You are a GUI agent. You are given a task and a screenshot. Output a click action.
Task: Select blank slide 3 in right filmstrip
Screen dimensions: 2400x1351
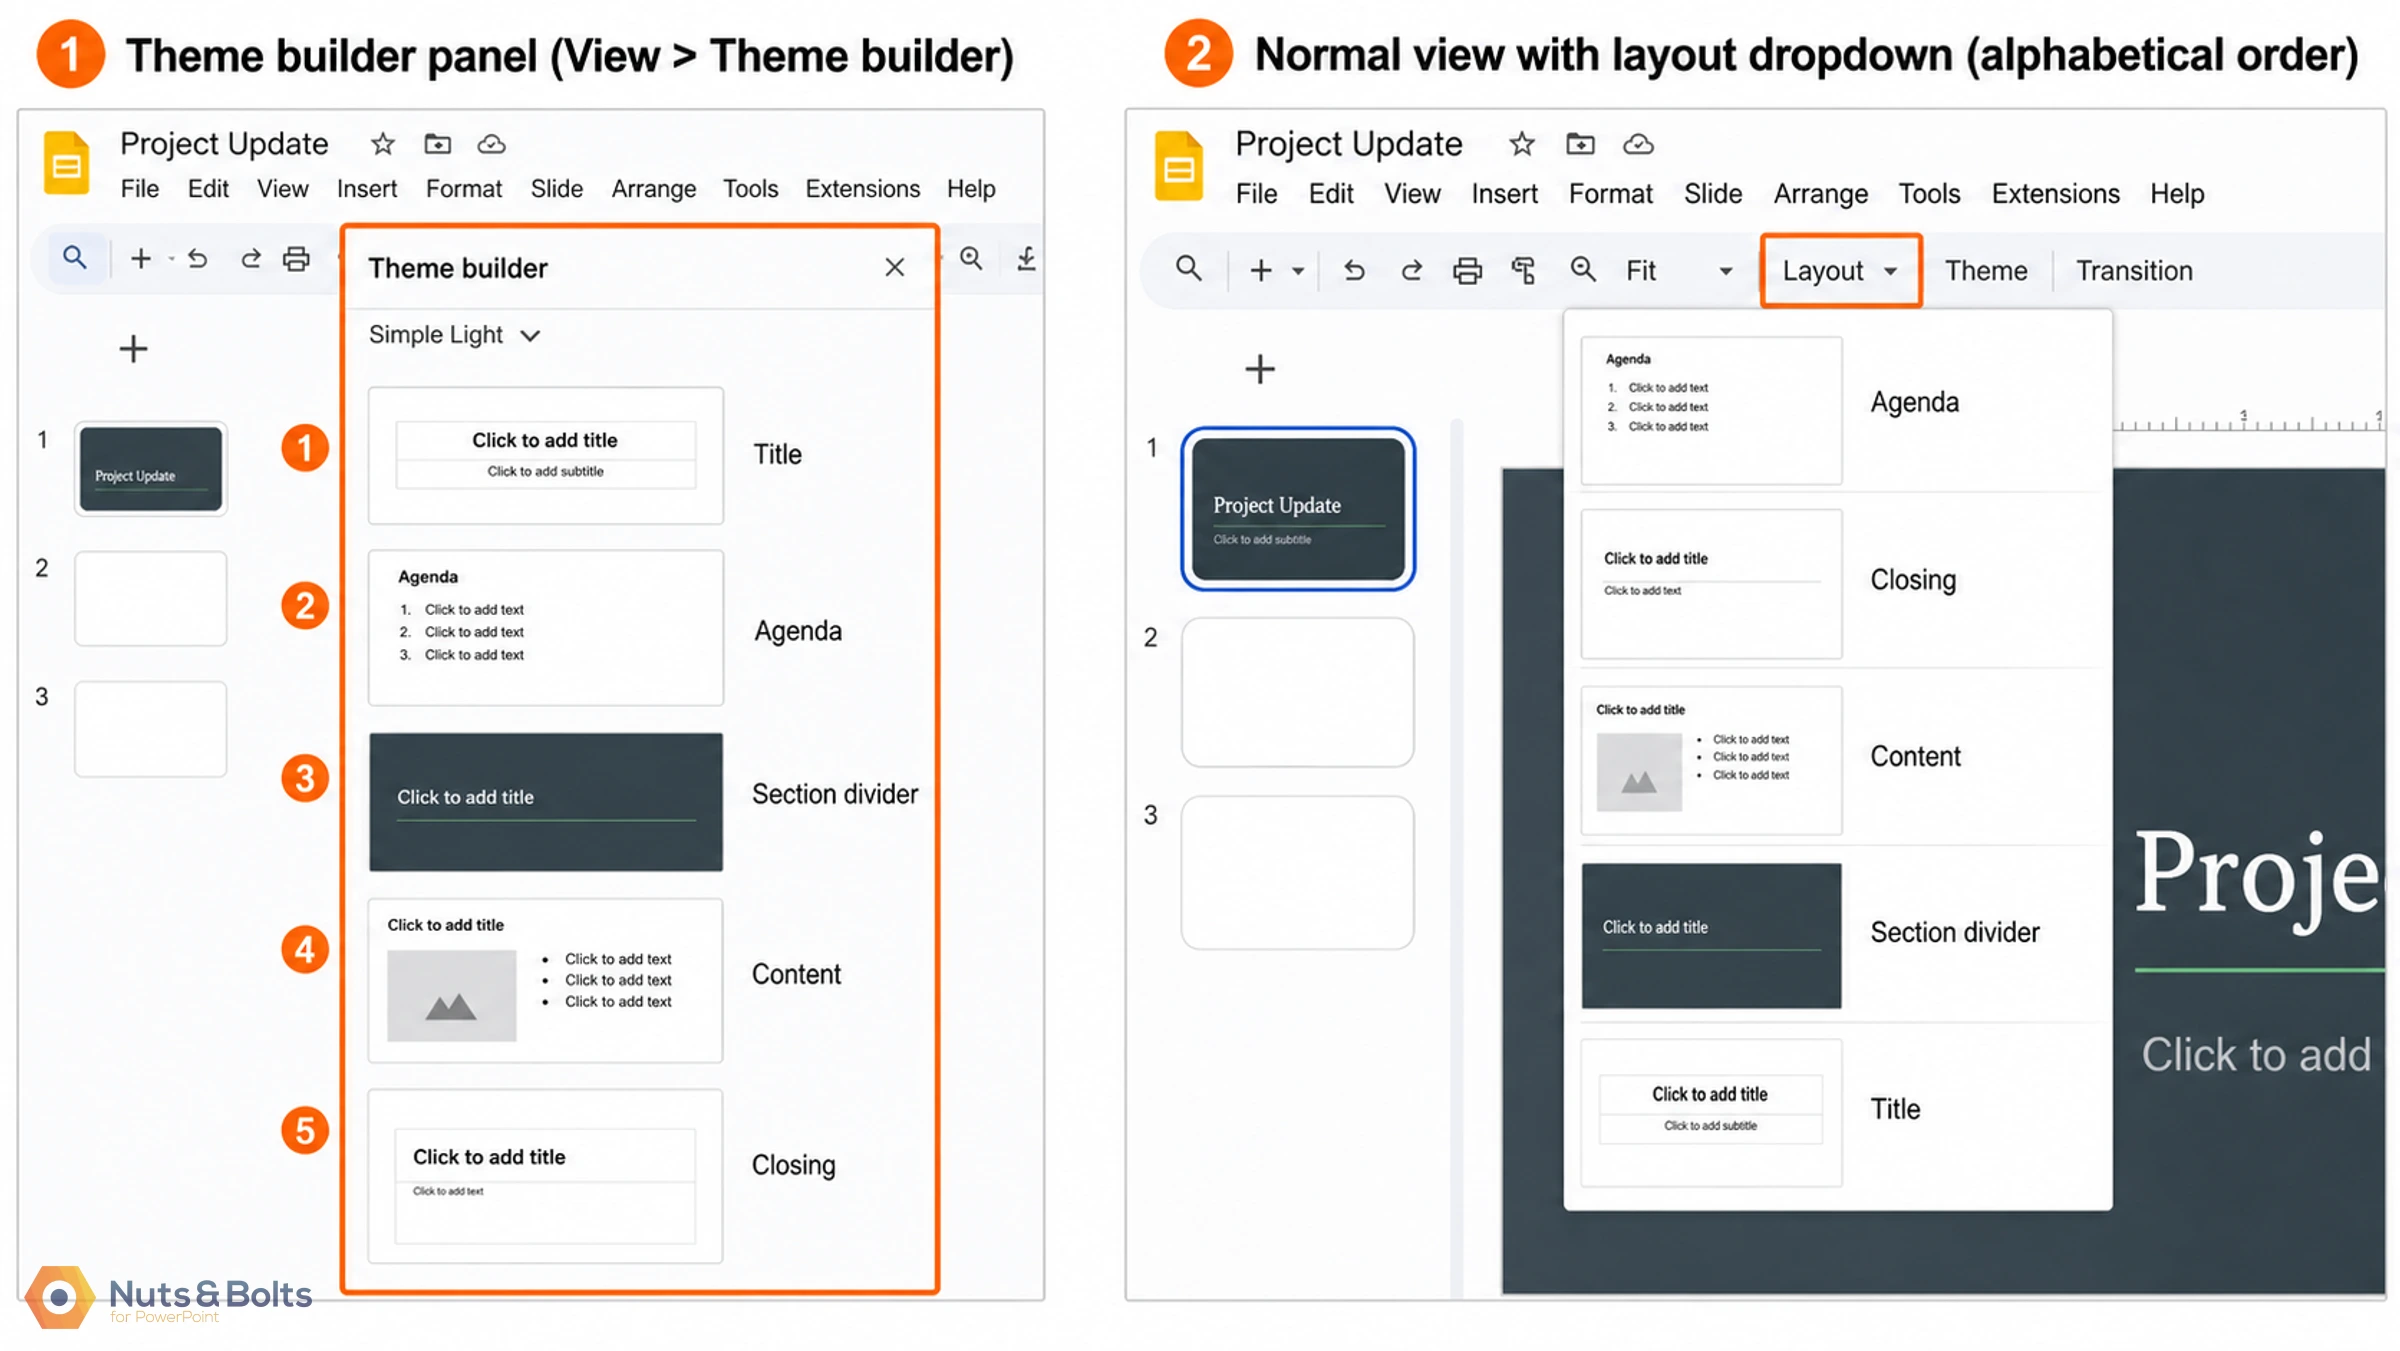(1298, 872)
